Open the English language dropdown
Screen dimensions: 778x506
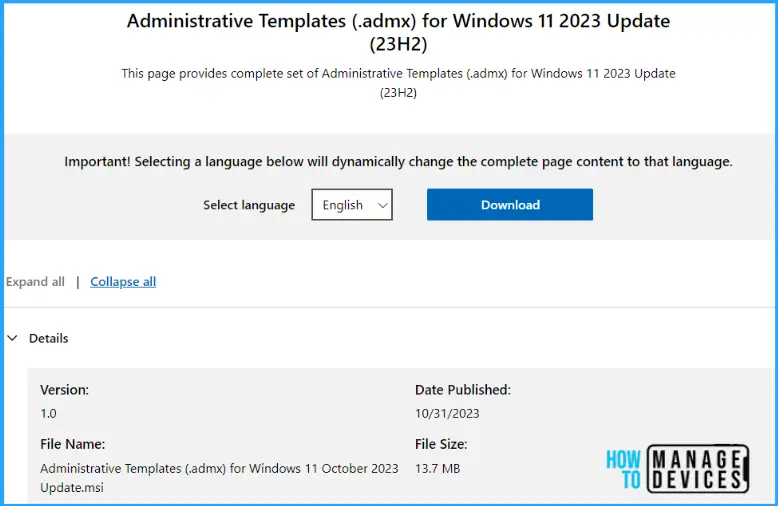click(x=351, y=205)
